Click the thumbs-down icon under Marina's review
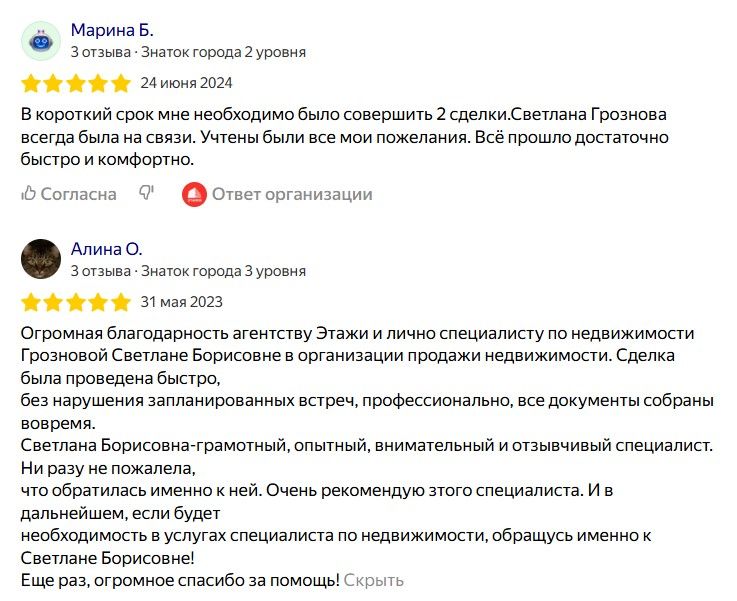This screenshot has height=601, width=737. tap(146, 194)
